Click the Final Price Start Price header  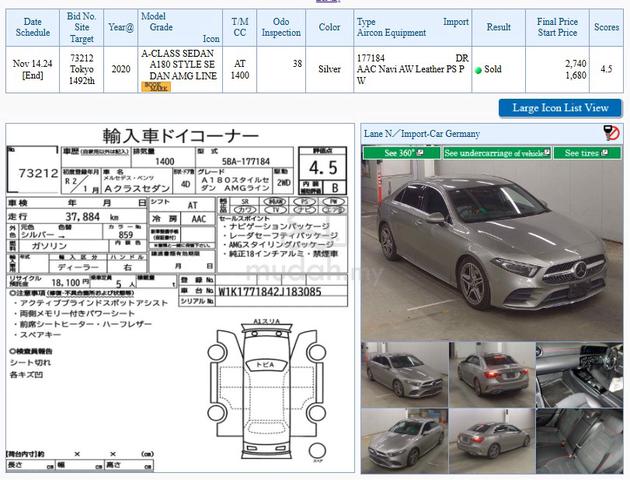(557, 27)
